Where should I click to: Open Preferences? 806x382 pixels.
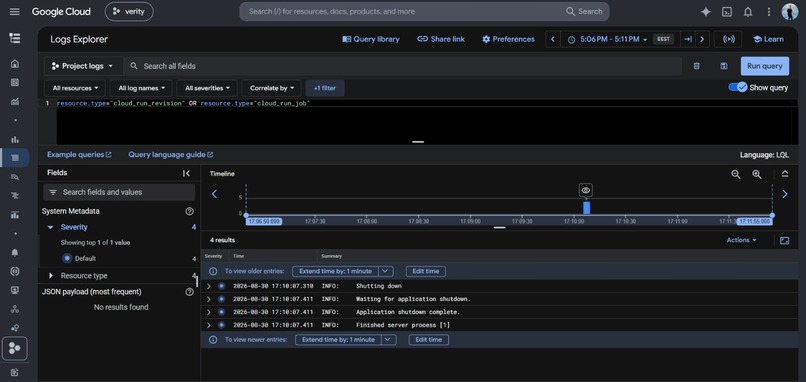point(508,39)
